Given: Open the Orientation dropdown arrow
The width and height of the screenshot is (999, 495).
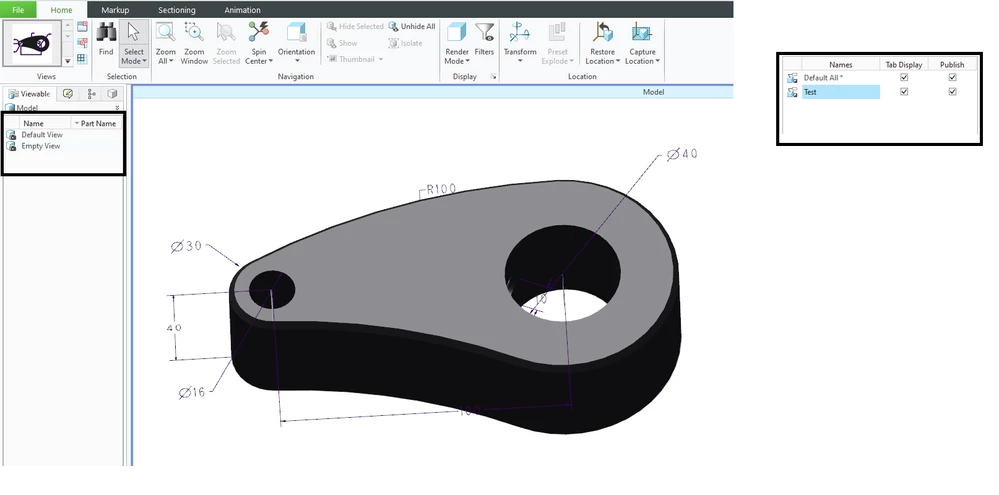Looking at the screenshot, I should pos(296,61).
